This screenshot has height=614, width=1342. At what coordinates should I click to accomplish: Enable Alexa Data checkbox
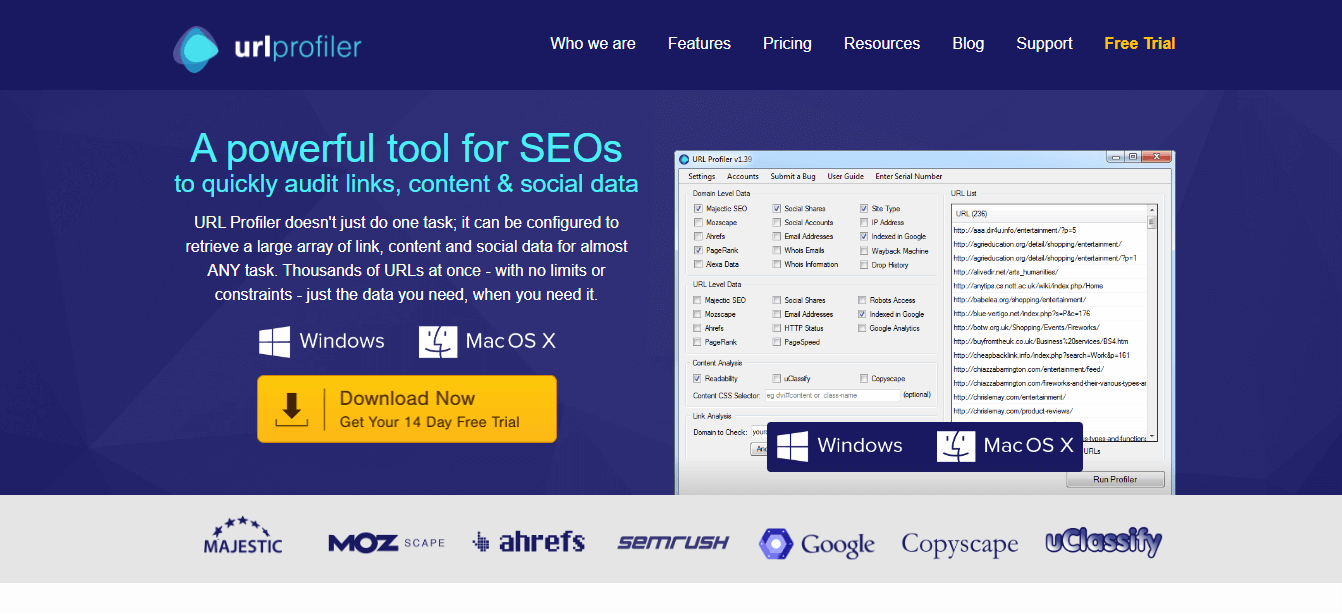point(698,264)
